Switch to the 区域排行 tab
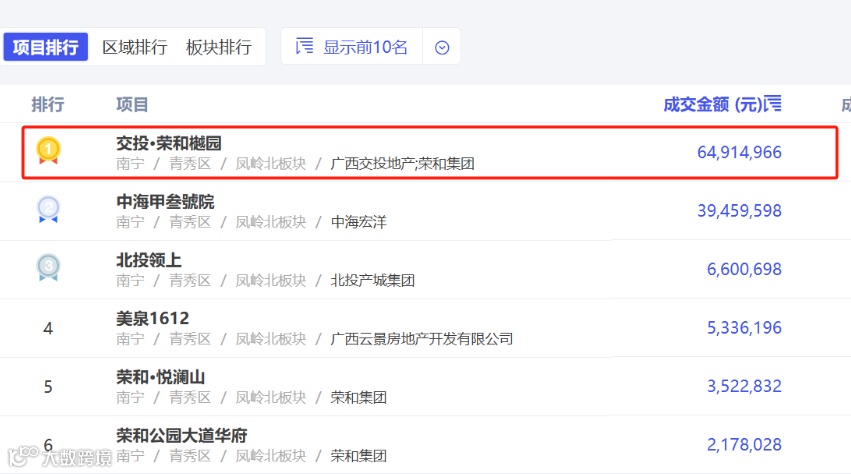The image size is (851, 474). pos(135,47)
